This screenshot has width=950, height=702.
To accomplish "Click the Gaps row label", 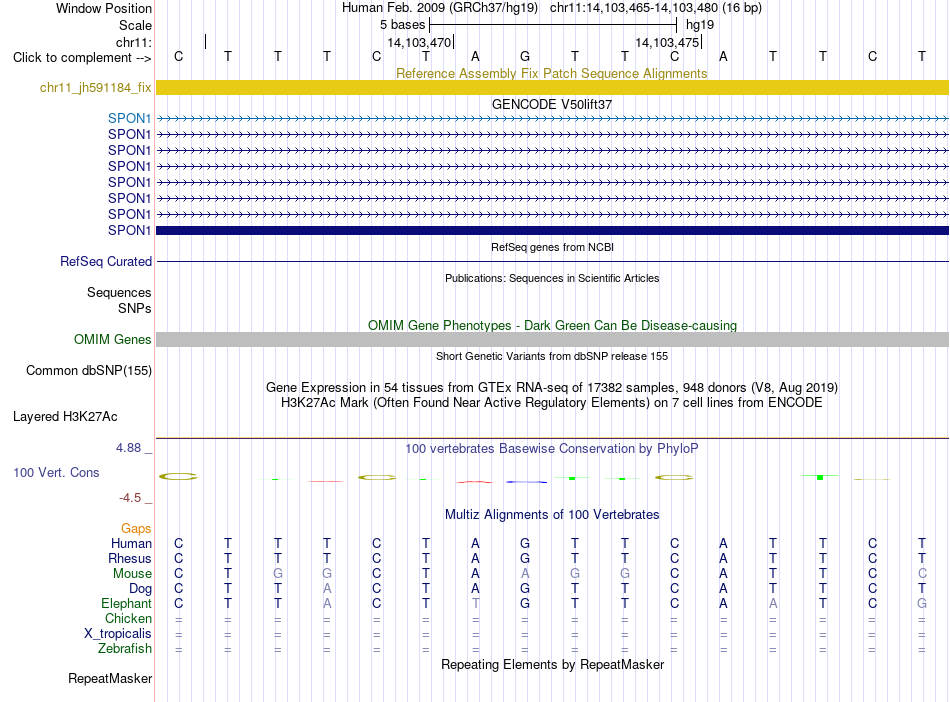I will (x=136, y=529).
